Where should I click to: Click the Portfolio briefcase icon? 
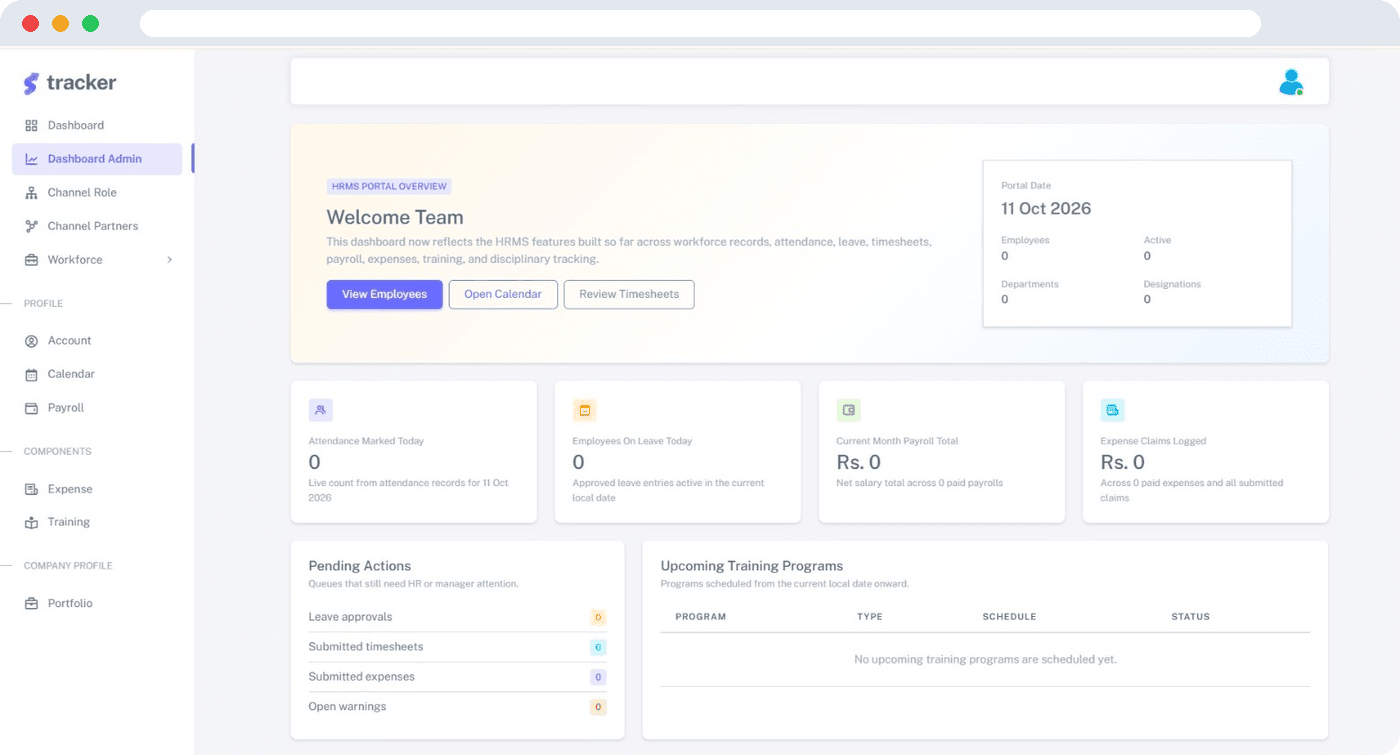coord(31,603)
